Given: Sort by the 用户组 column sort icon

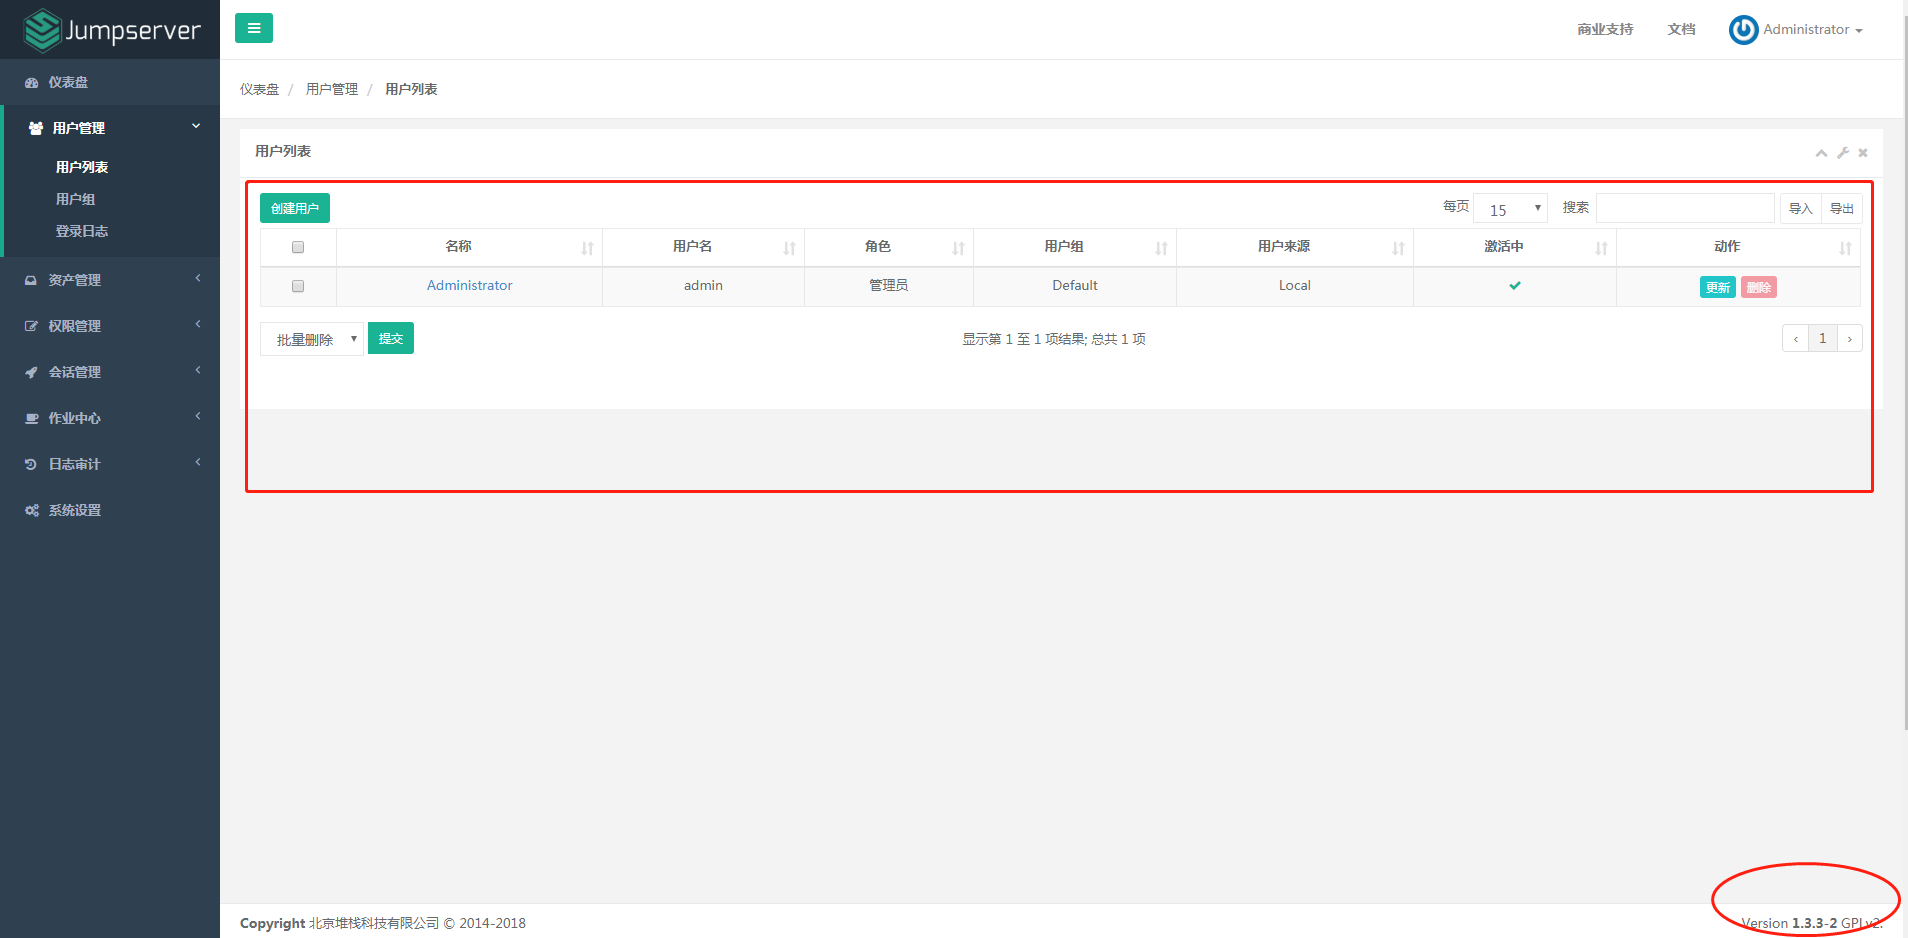Looking at the screenshot, I should point(1162,248).
